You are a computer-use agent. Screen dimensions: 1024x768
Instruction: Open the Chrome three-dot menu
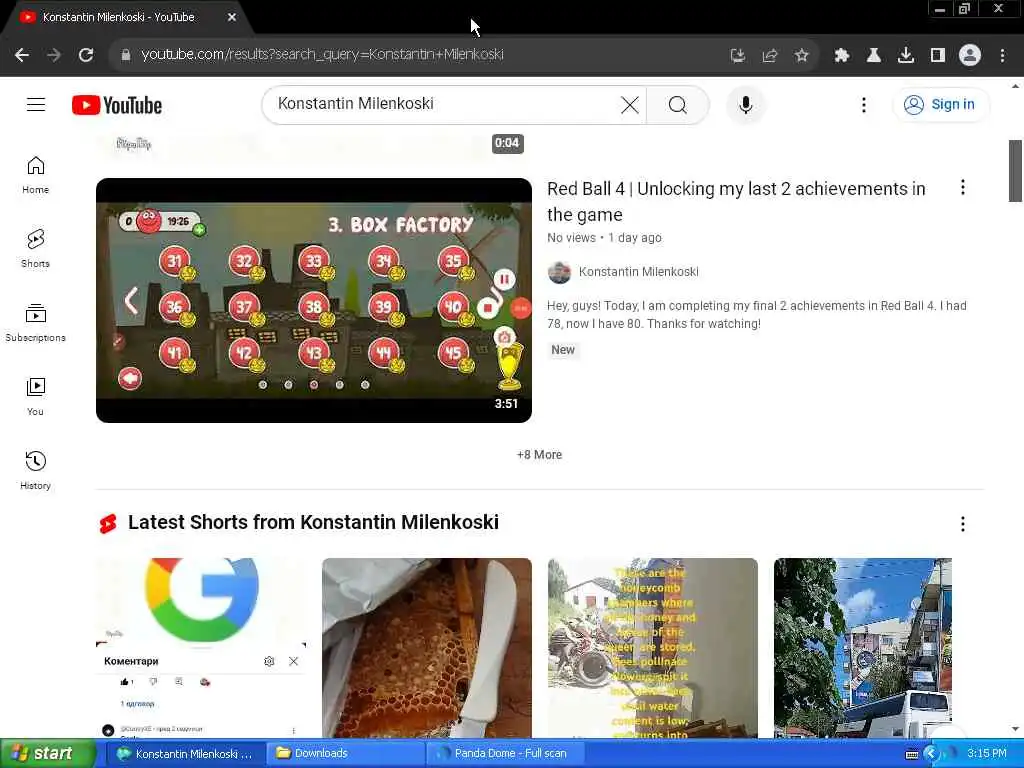[1002, 55]
